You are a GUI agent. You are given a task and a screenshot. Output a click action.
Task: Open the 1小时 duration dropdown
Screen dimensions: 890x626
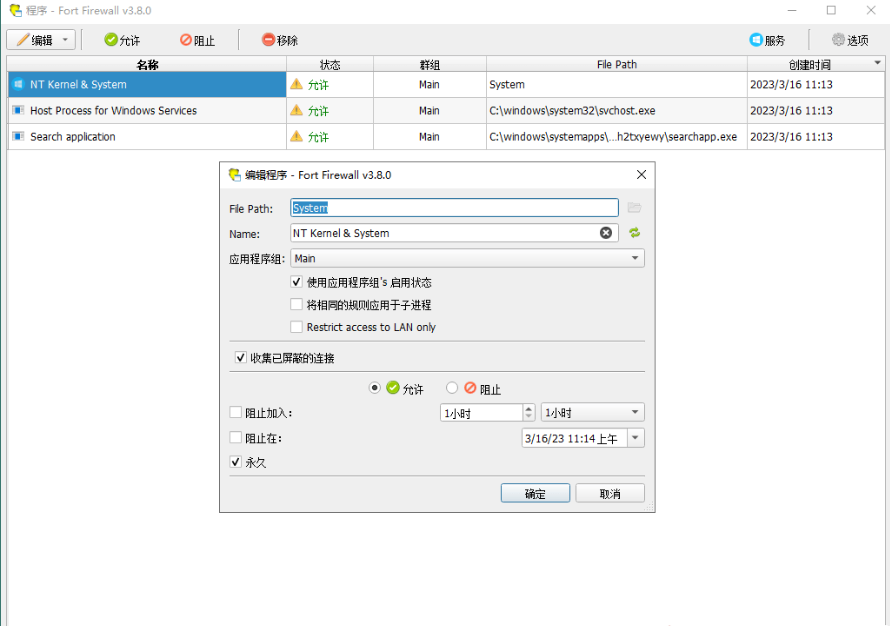point(593,413)
